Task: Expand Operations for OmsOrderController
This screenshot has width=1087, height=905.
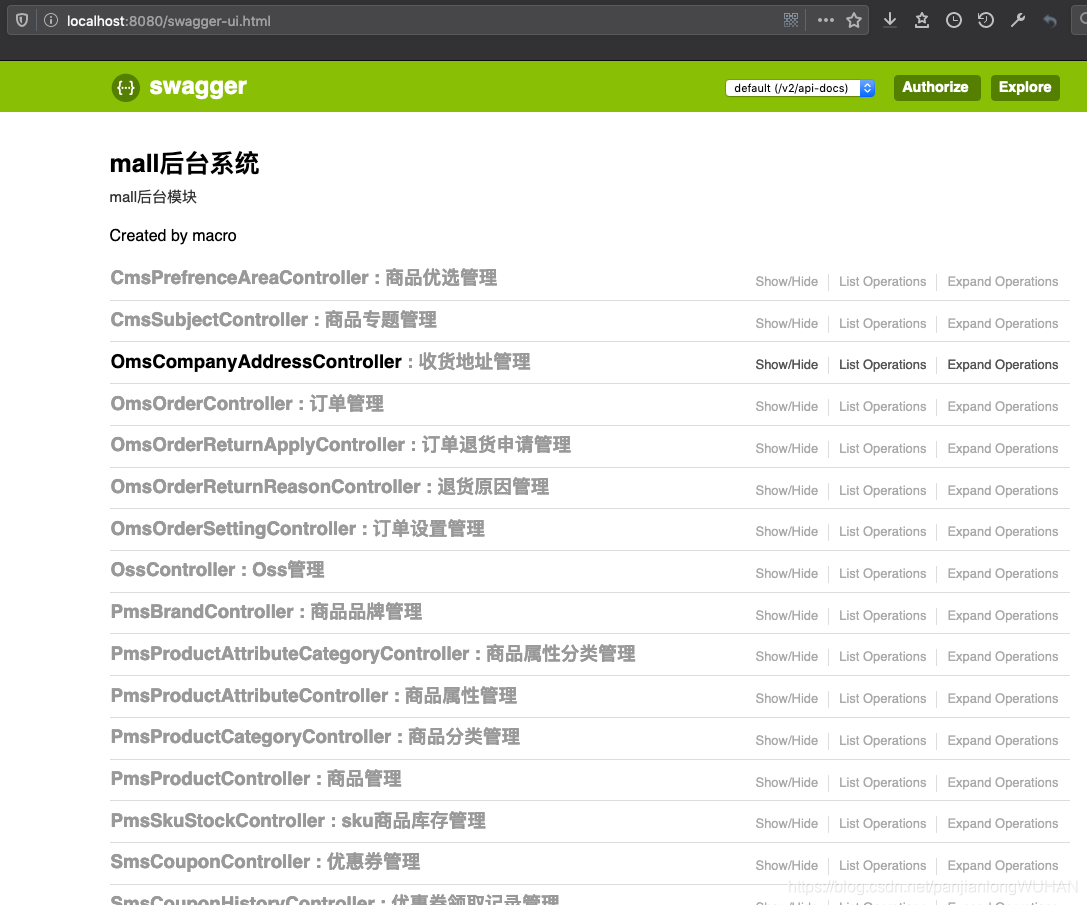Action: click(1002, 407)
